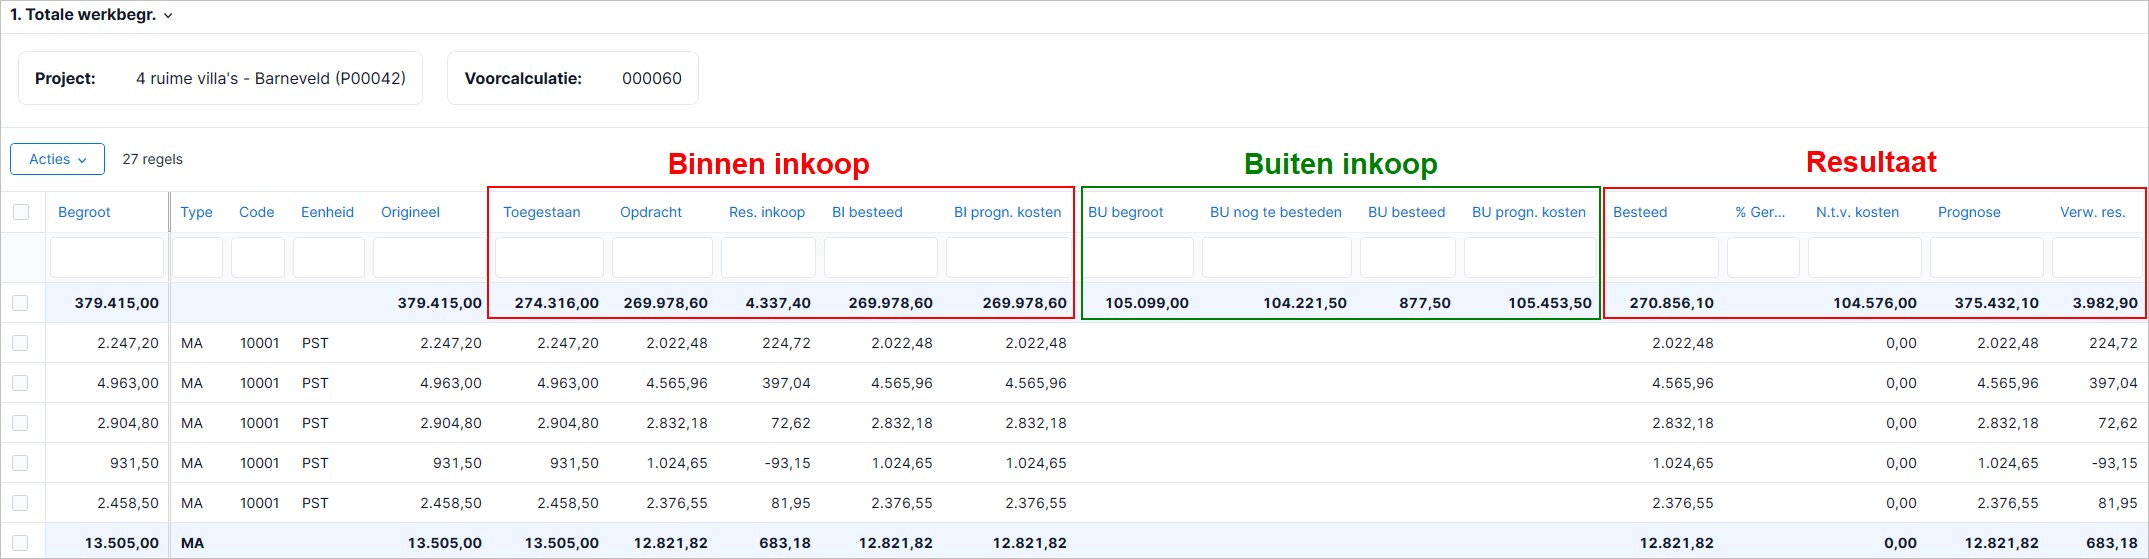
Task: Sort by the Begroot column header
Action: click(84, 212)
